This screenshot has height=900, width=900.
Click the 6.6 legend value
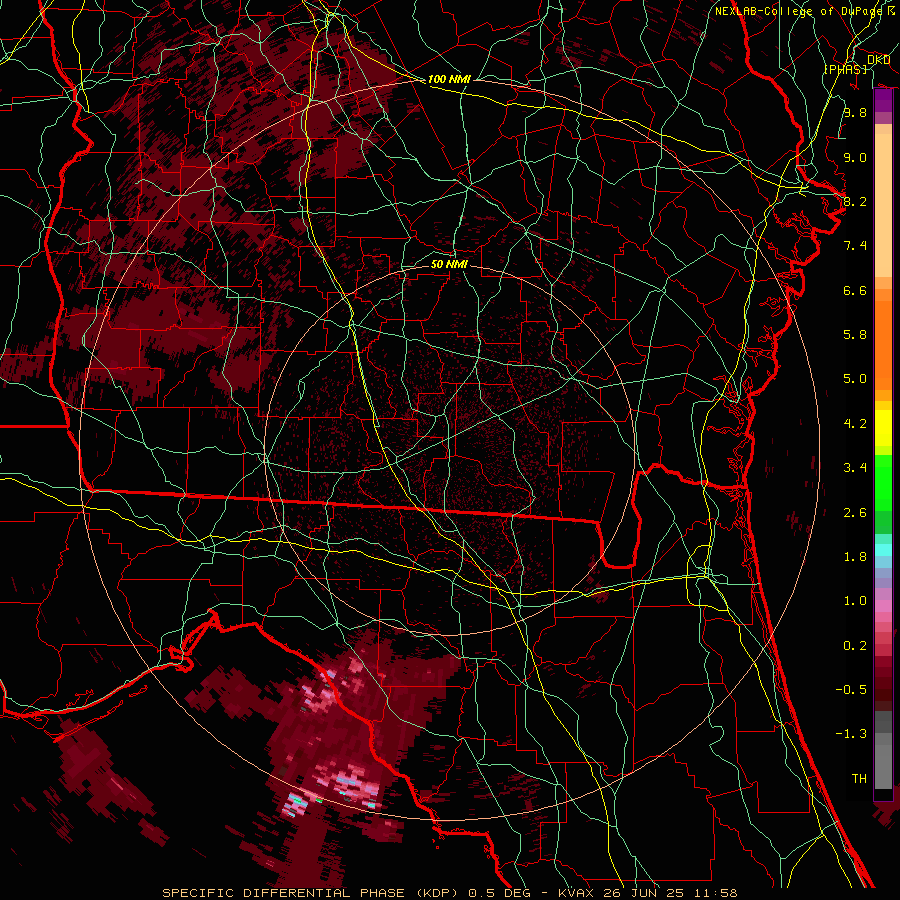[855, 290]
